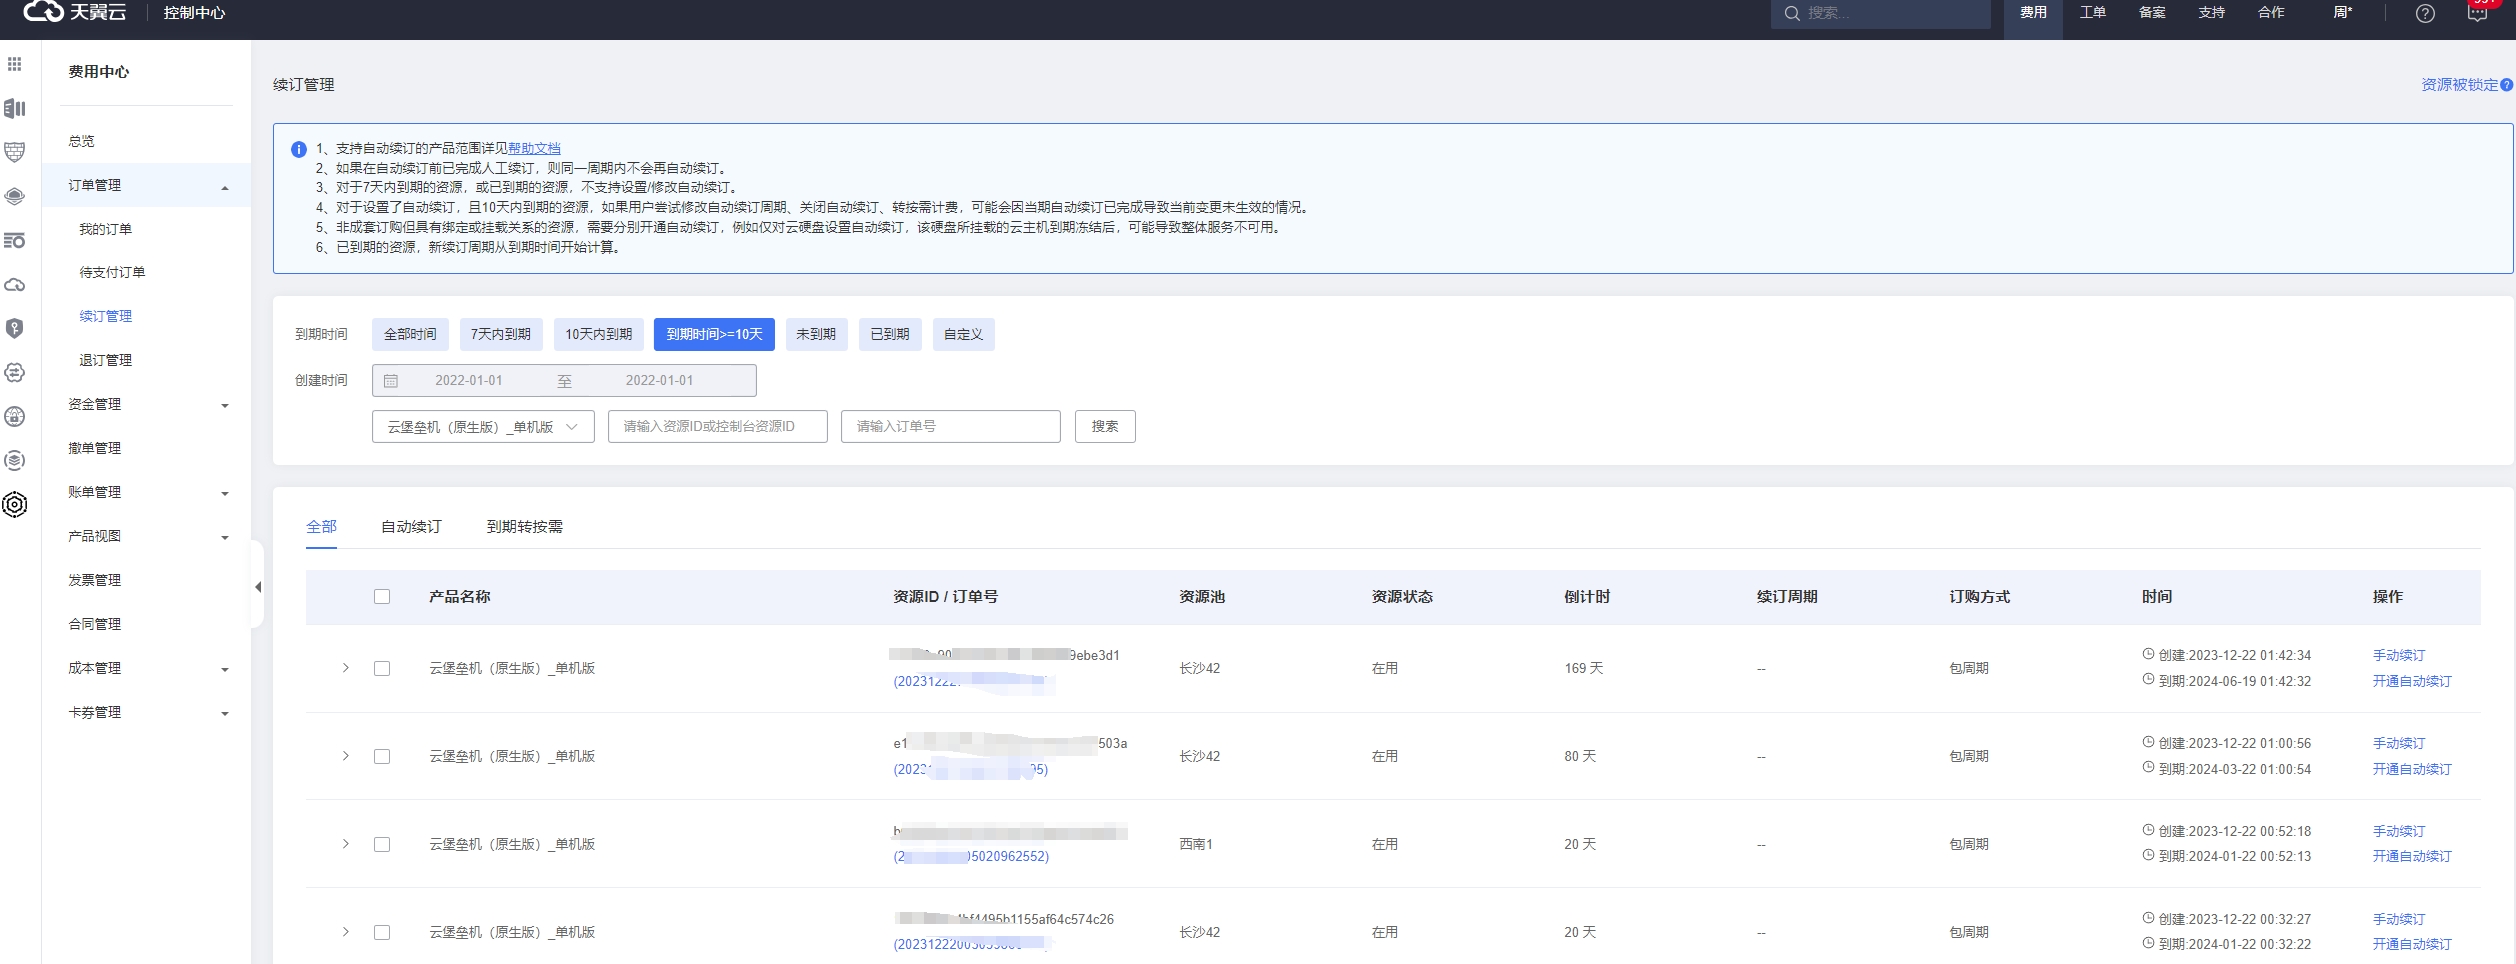2516x964 pixels.
Task: Open 合作 in the top navigation
Action: pos(2271,13)
